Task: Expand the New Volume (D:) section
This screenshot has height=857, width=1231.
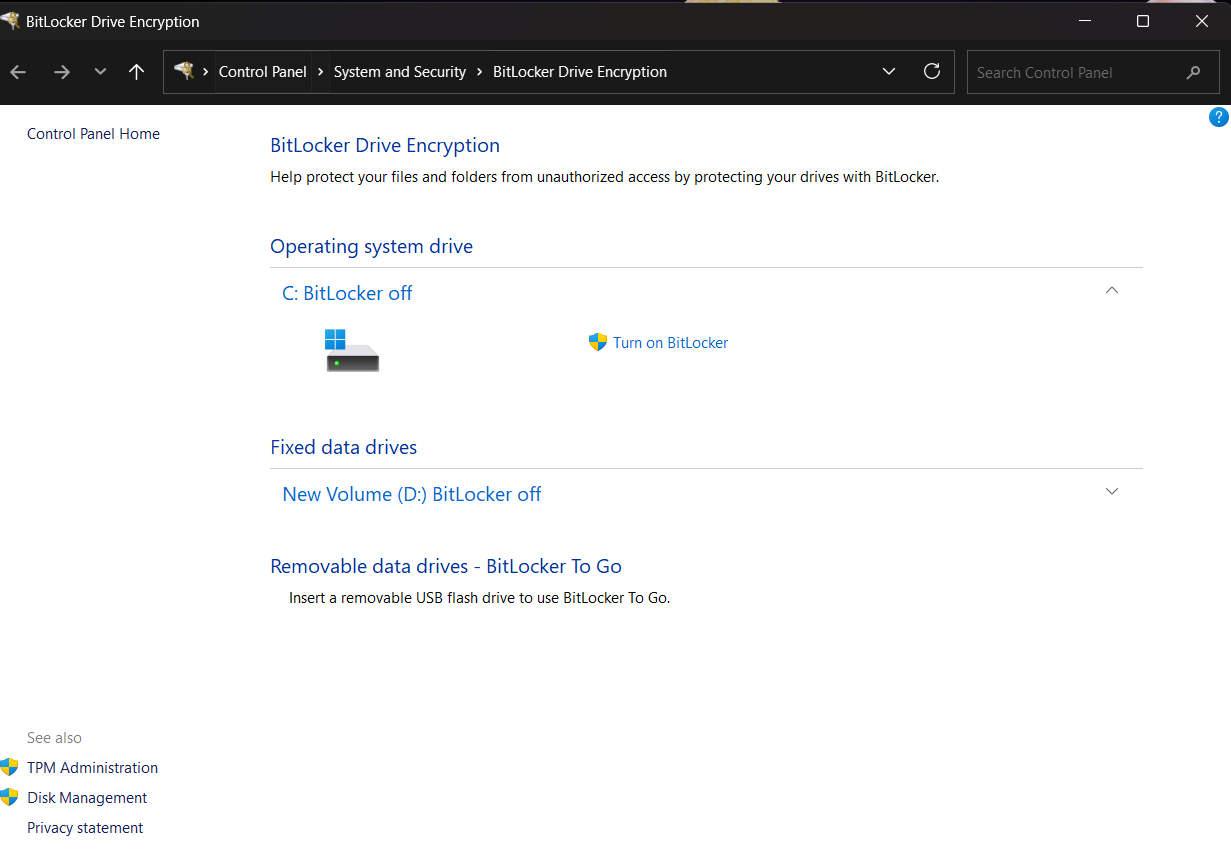Action: [1111, 491]
